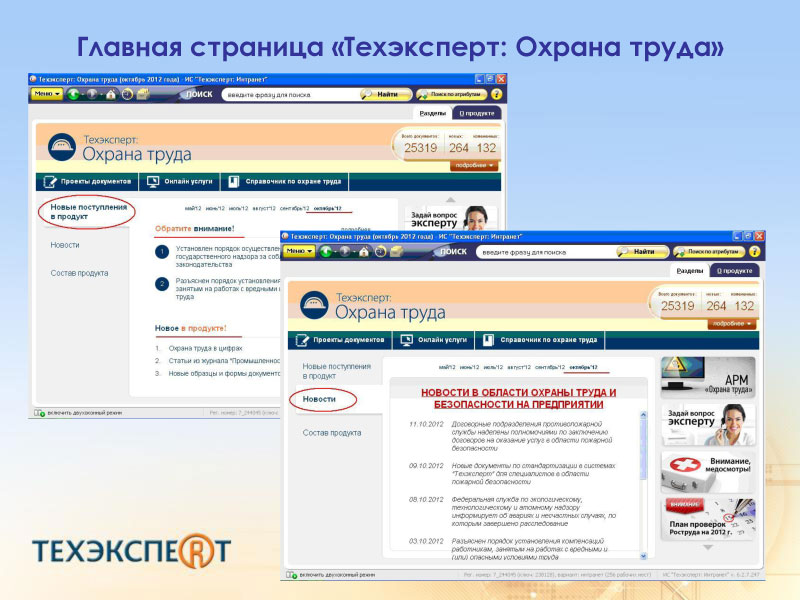The height and width of the screenshot is (600, 800).
Task: Open План проверок Роструда на 2012 banner
Action: tap(710, 518)
